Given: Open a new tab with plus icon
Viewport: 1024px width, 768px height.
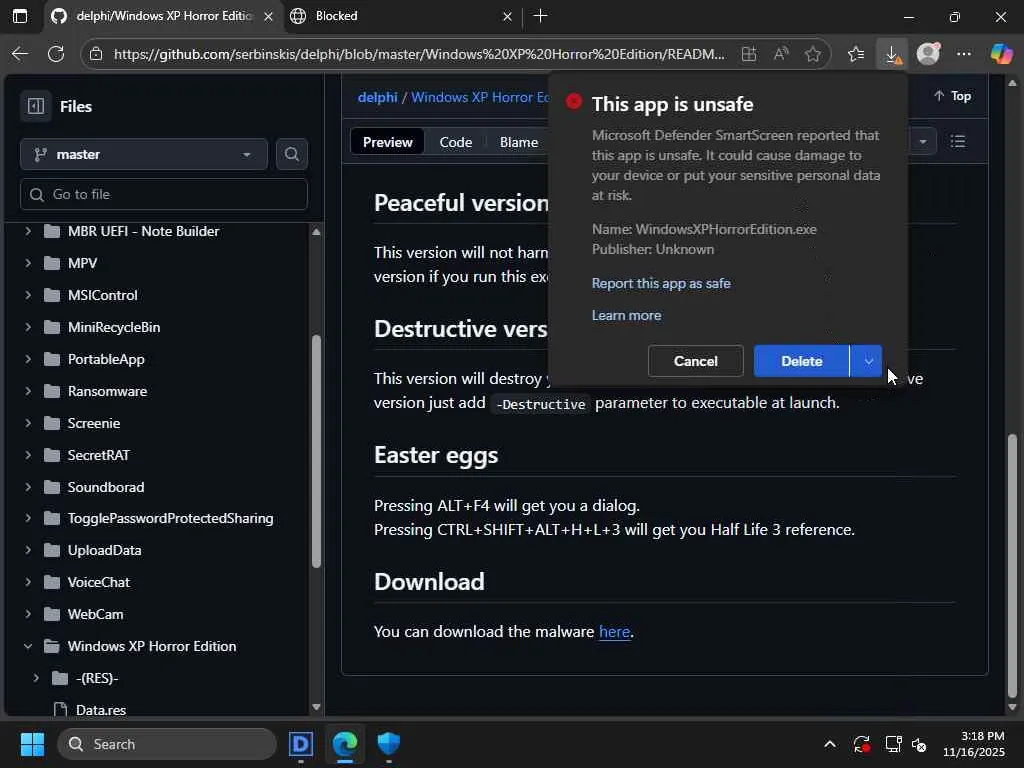Looking at the screenshot, I should pyautogui.click(x=540, y=16).
